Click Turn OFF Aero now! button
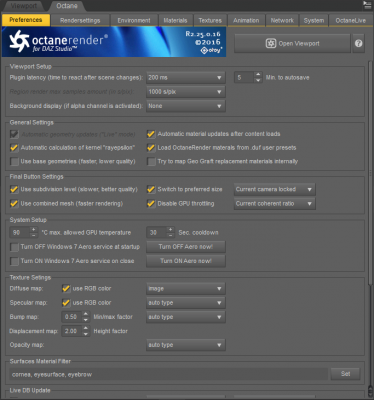374x400 pixels. 186,247
